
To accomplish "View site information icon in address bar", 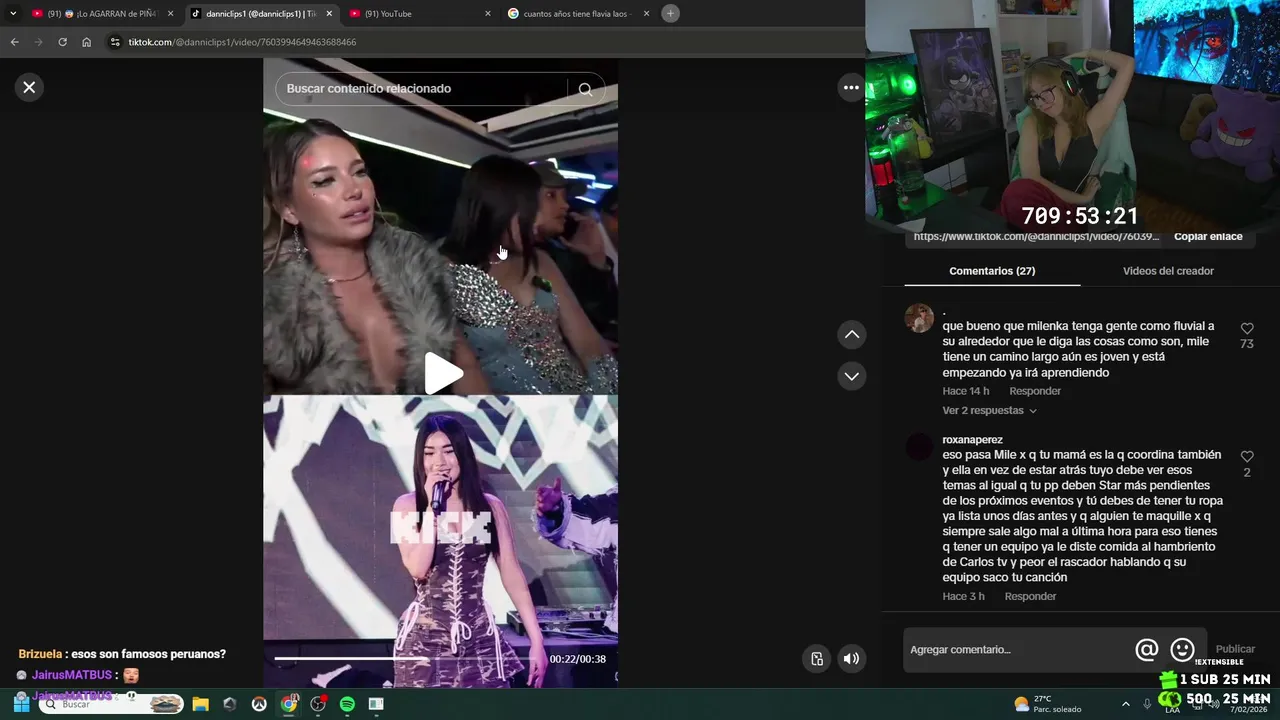I will click(115, 42).
